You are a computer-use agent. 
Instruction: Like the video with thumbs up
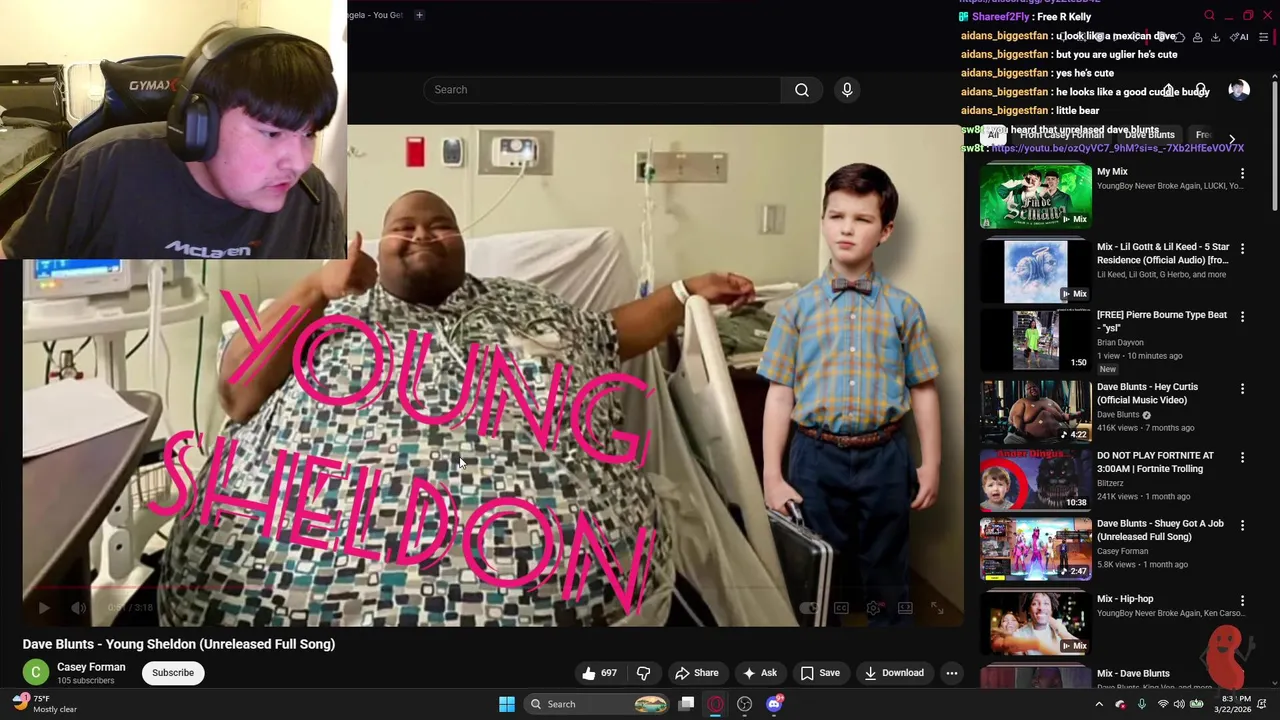point(599,673)
